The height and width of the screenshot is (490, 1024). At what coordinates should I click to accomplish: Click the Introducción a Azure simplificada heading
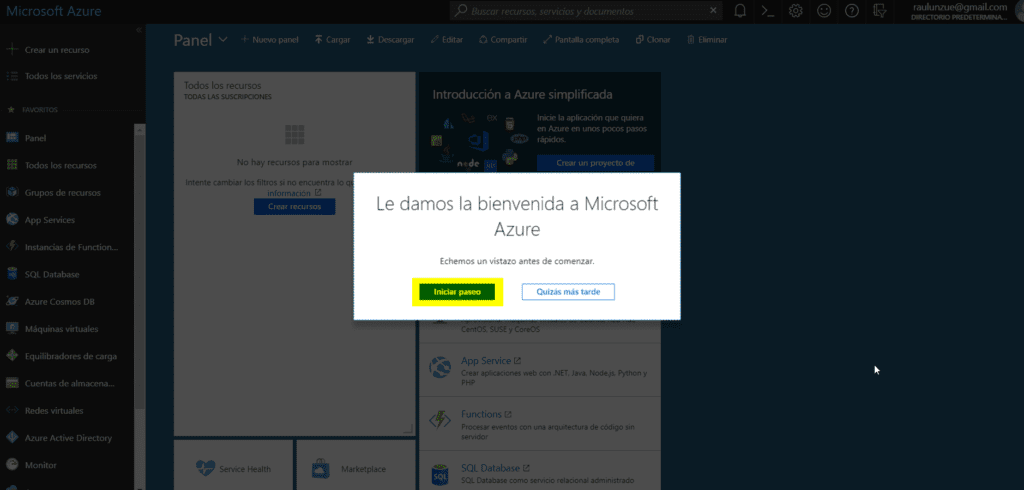point(522,95)
